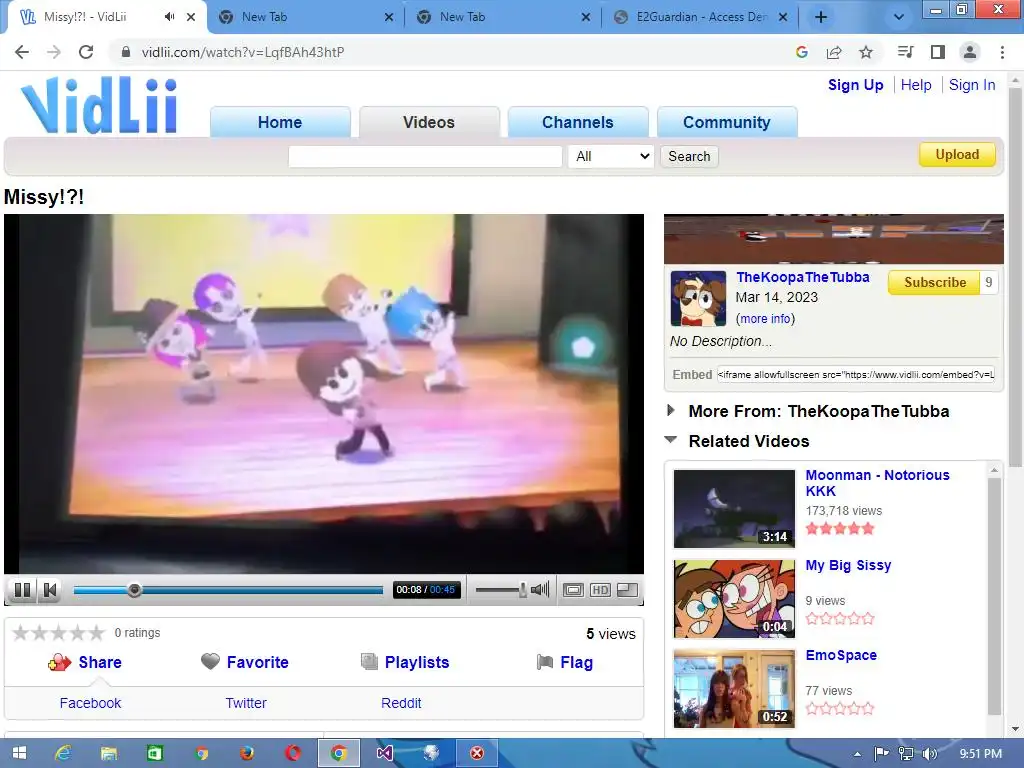1024x768 pixels.
Task: Open the tab search dropdown chevron
Action: pos(899,17)
